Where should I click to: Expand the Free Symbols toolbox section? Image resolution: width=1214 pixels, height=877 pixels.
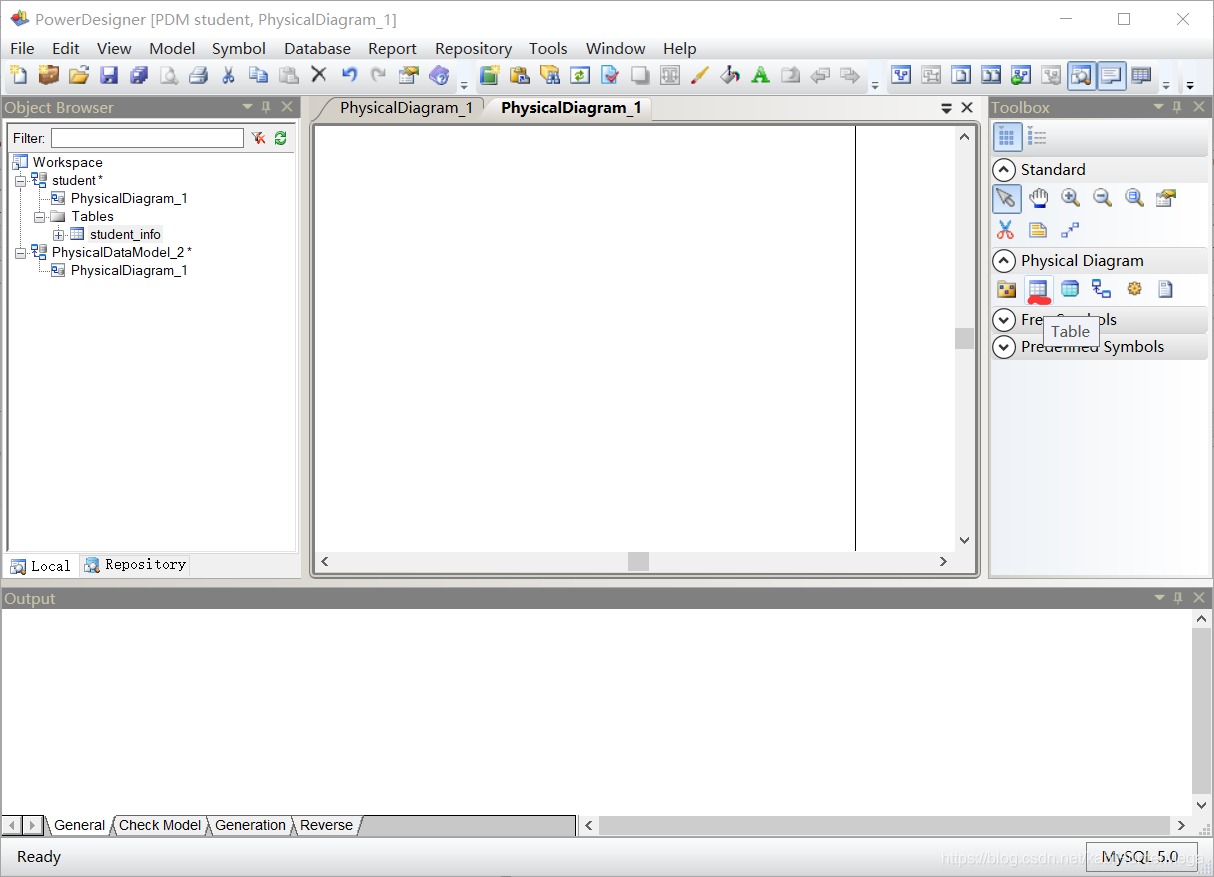click(x=1004, y=320)
